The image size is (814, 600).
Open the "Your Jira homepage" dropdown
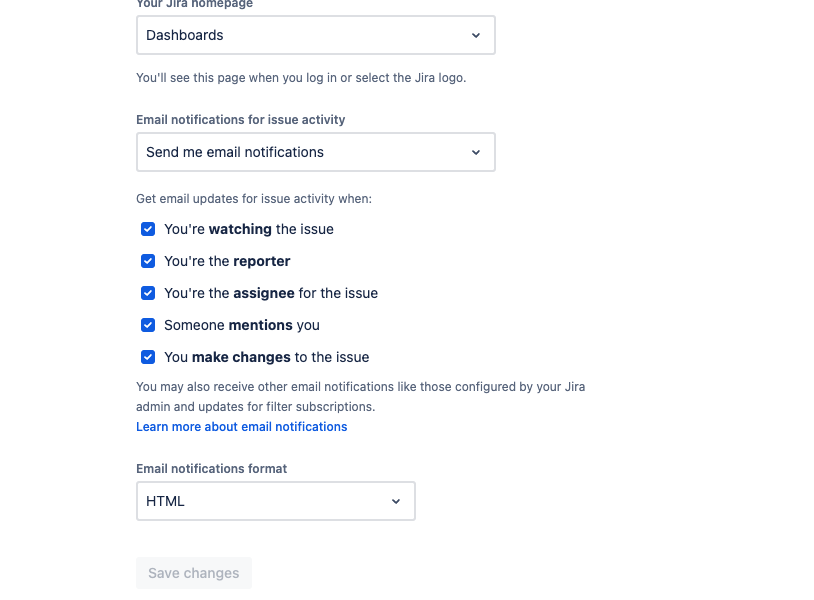click(315, 35)
